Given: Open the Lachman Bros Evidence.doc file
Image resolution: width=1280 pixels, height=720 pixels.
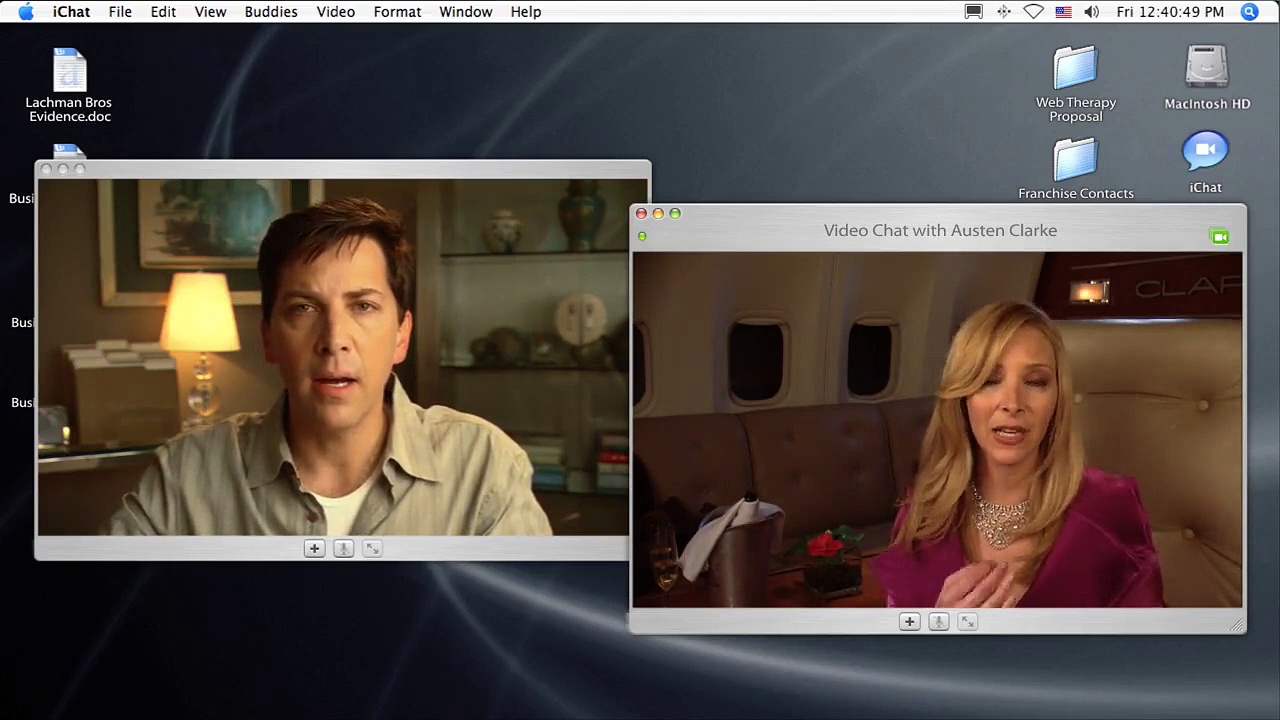Looking at the screenshot, I should pyautogui.click(x=69, y=72).
